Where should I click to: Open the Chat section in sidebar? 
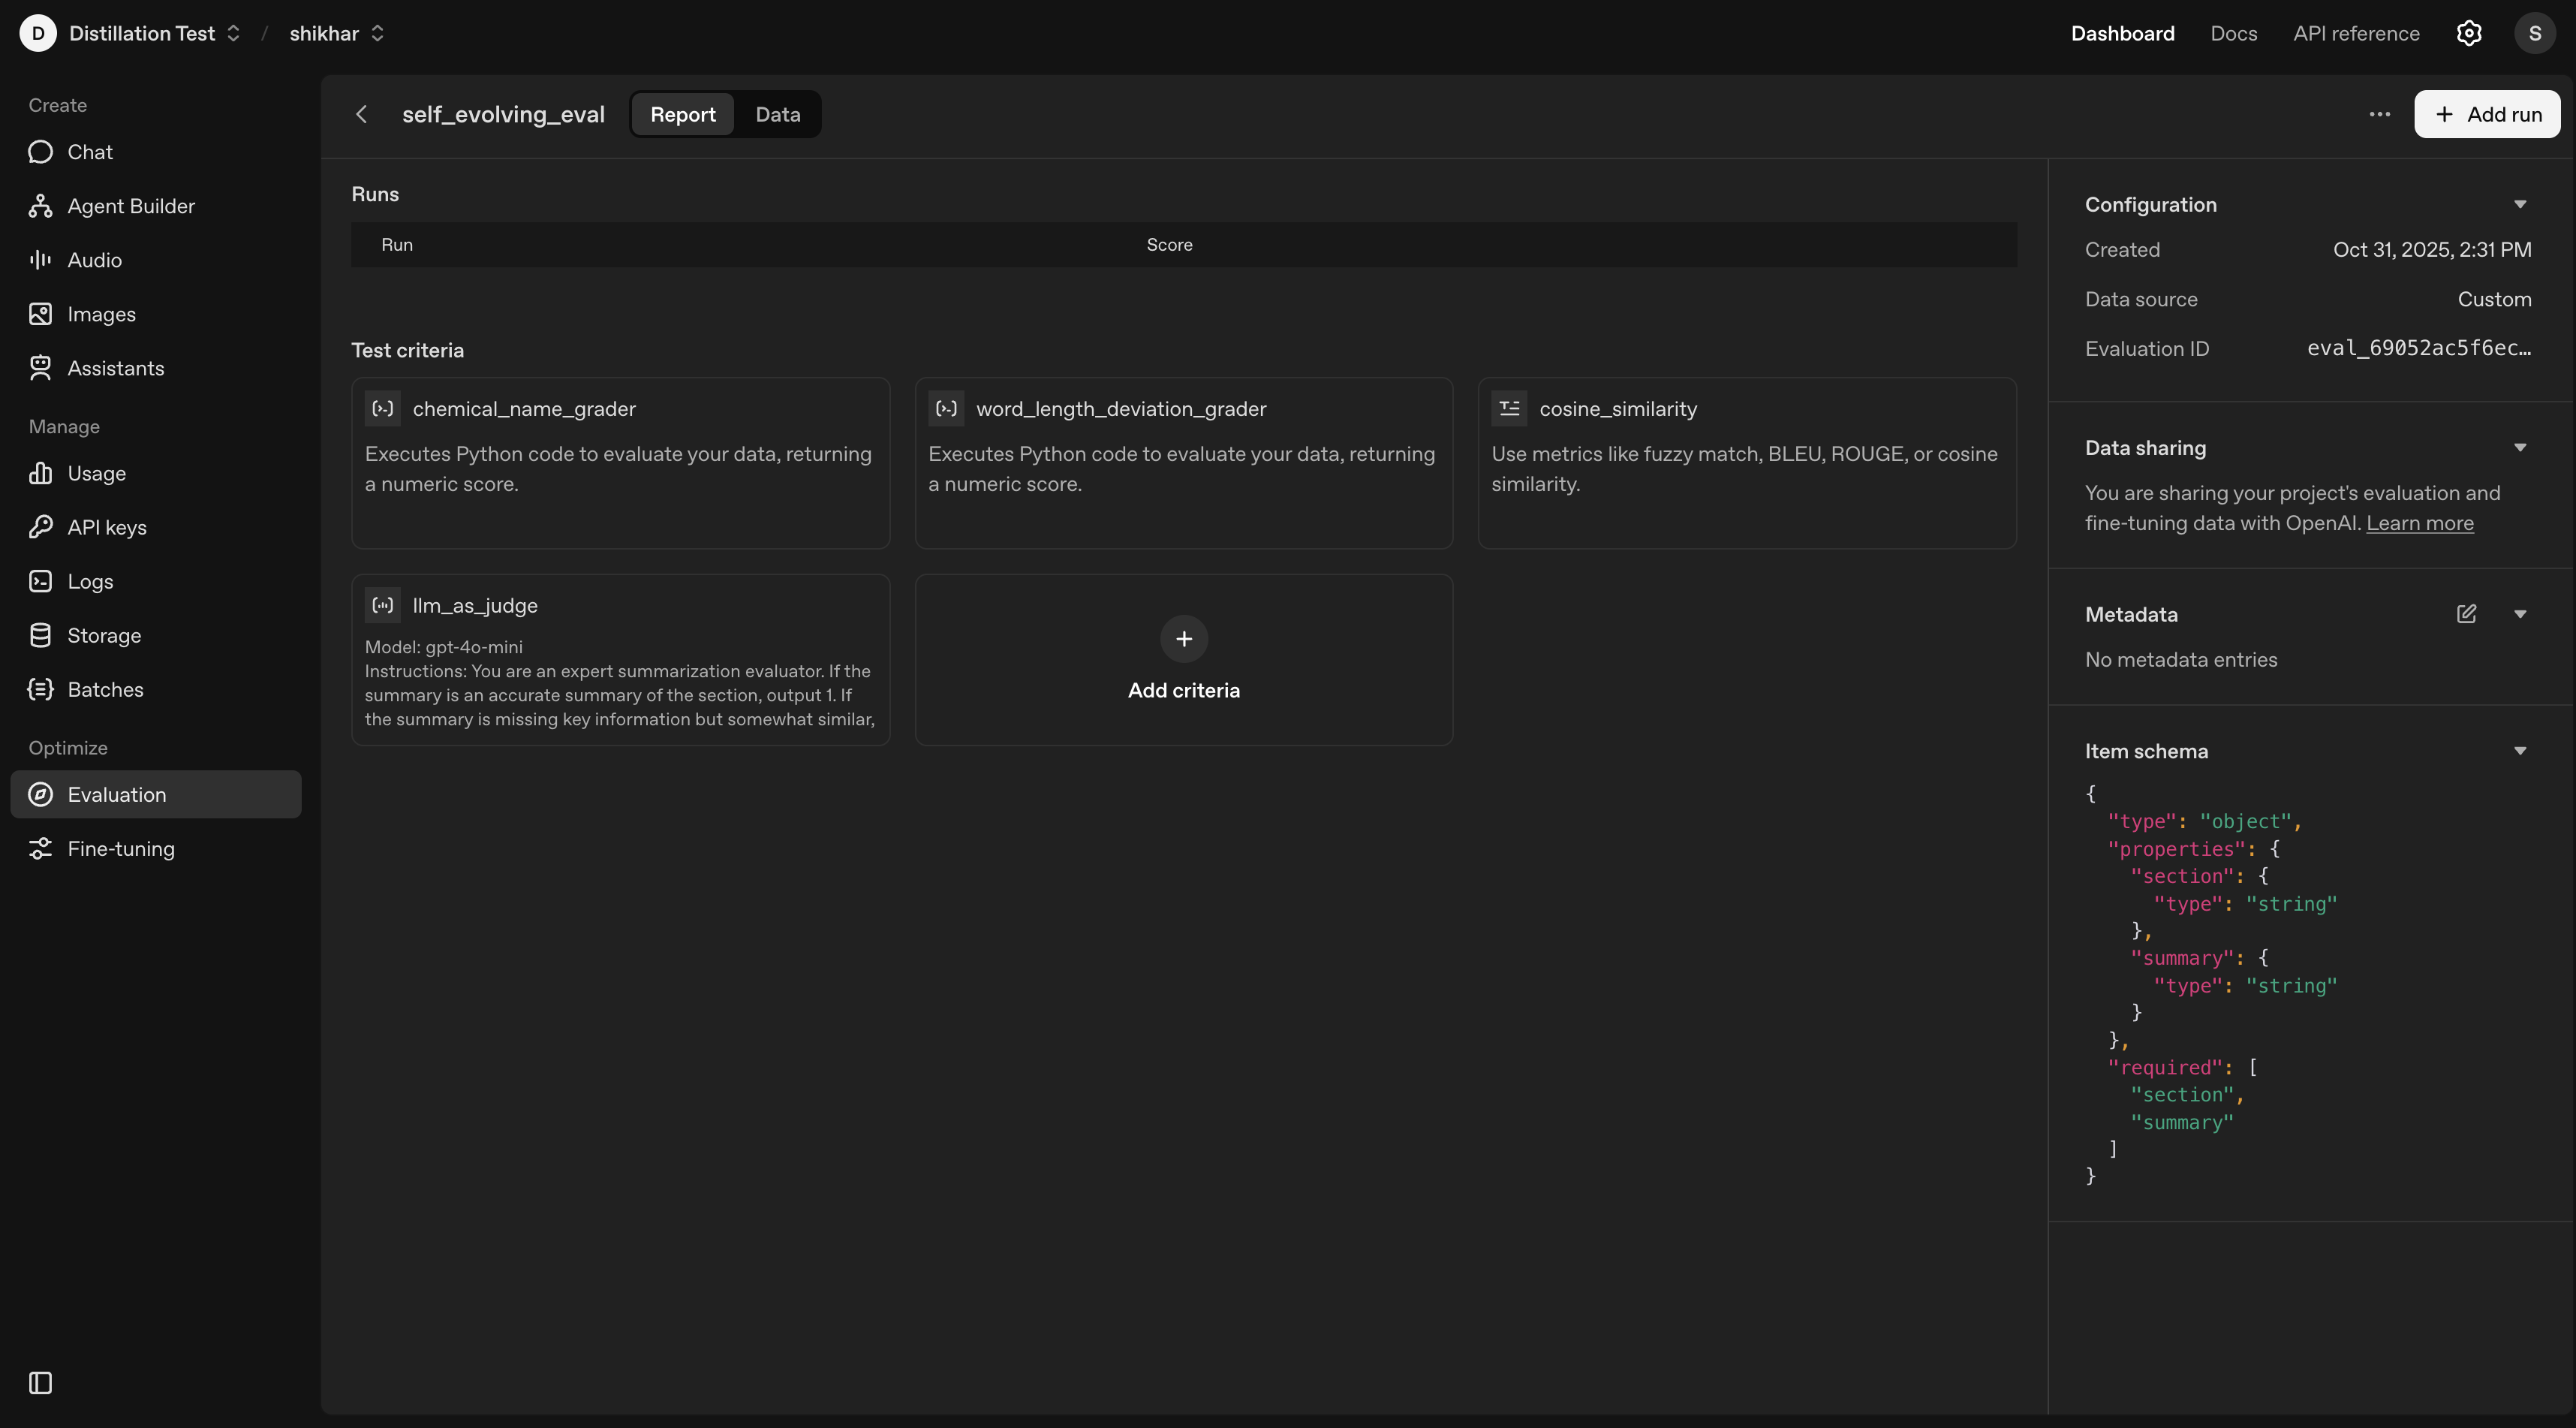(x=91, y=152)
